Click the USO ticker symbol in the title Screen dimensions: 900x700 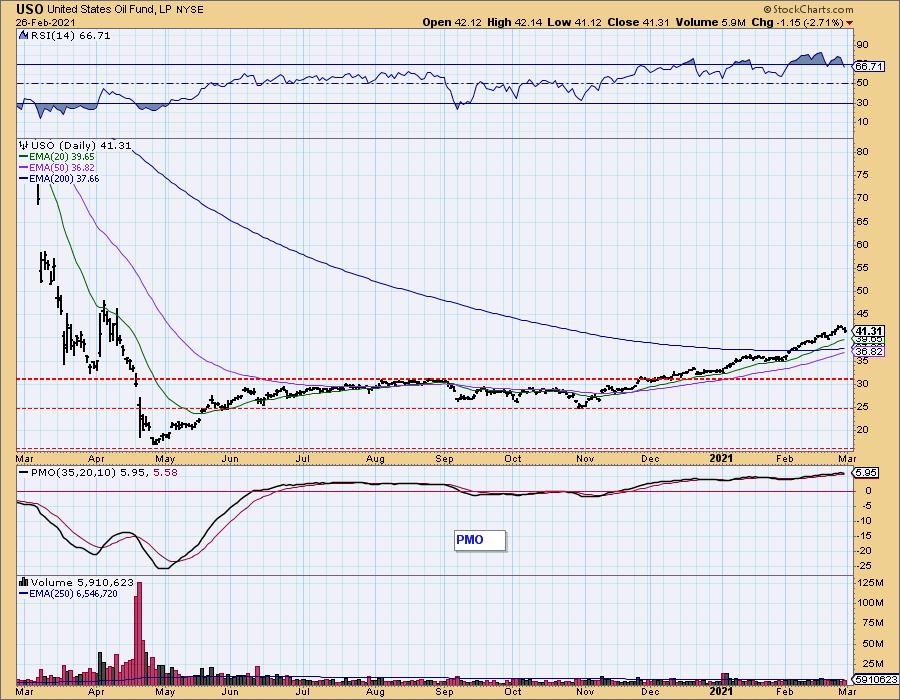(30, 10)
